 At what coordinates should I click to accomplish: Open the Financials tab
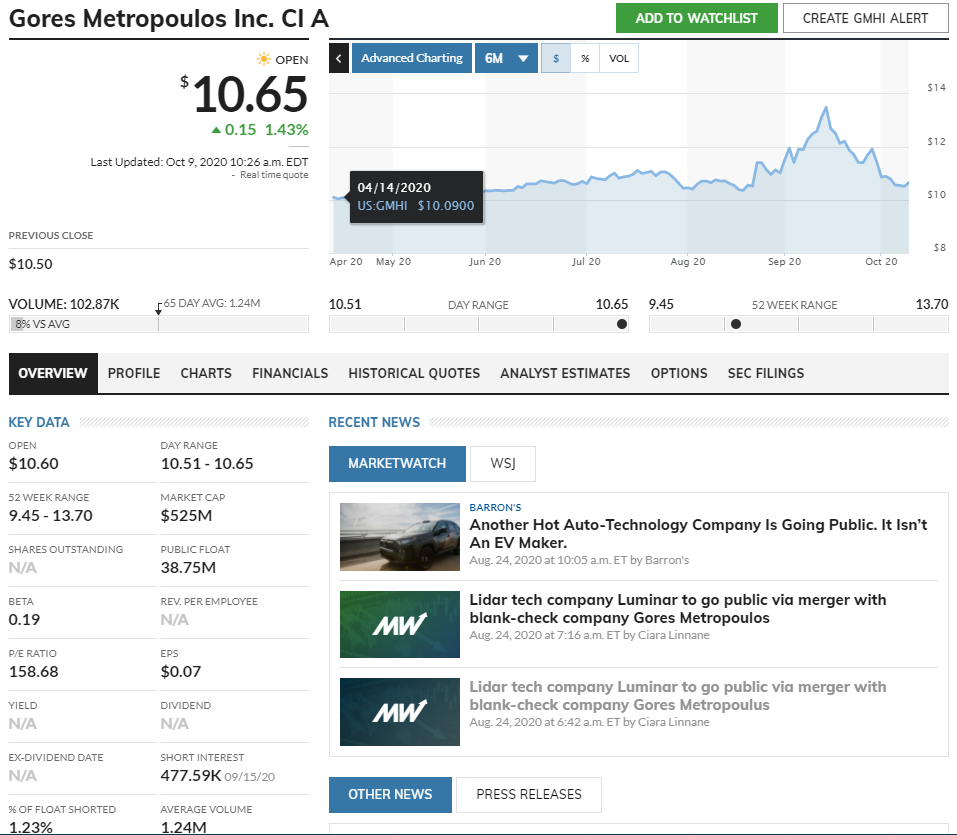290,373
